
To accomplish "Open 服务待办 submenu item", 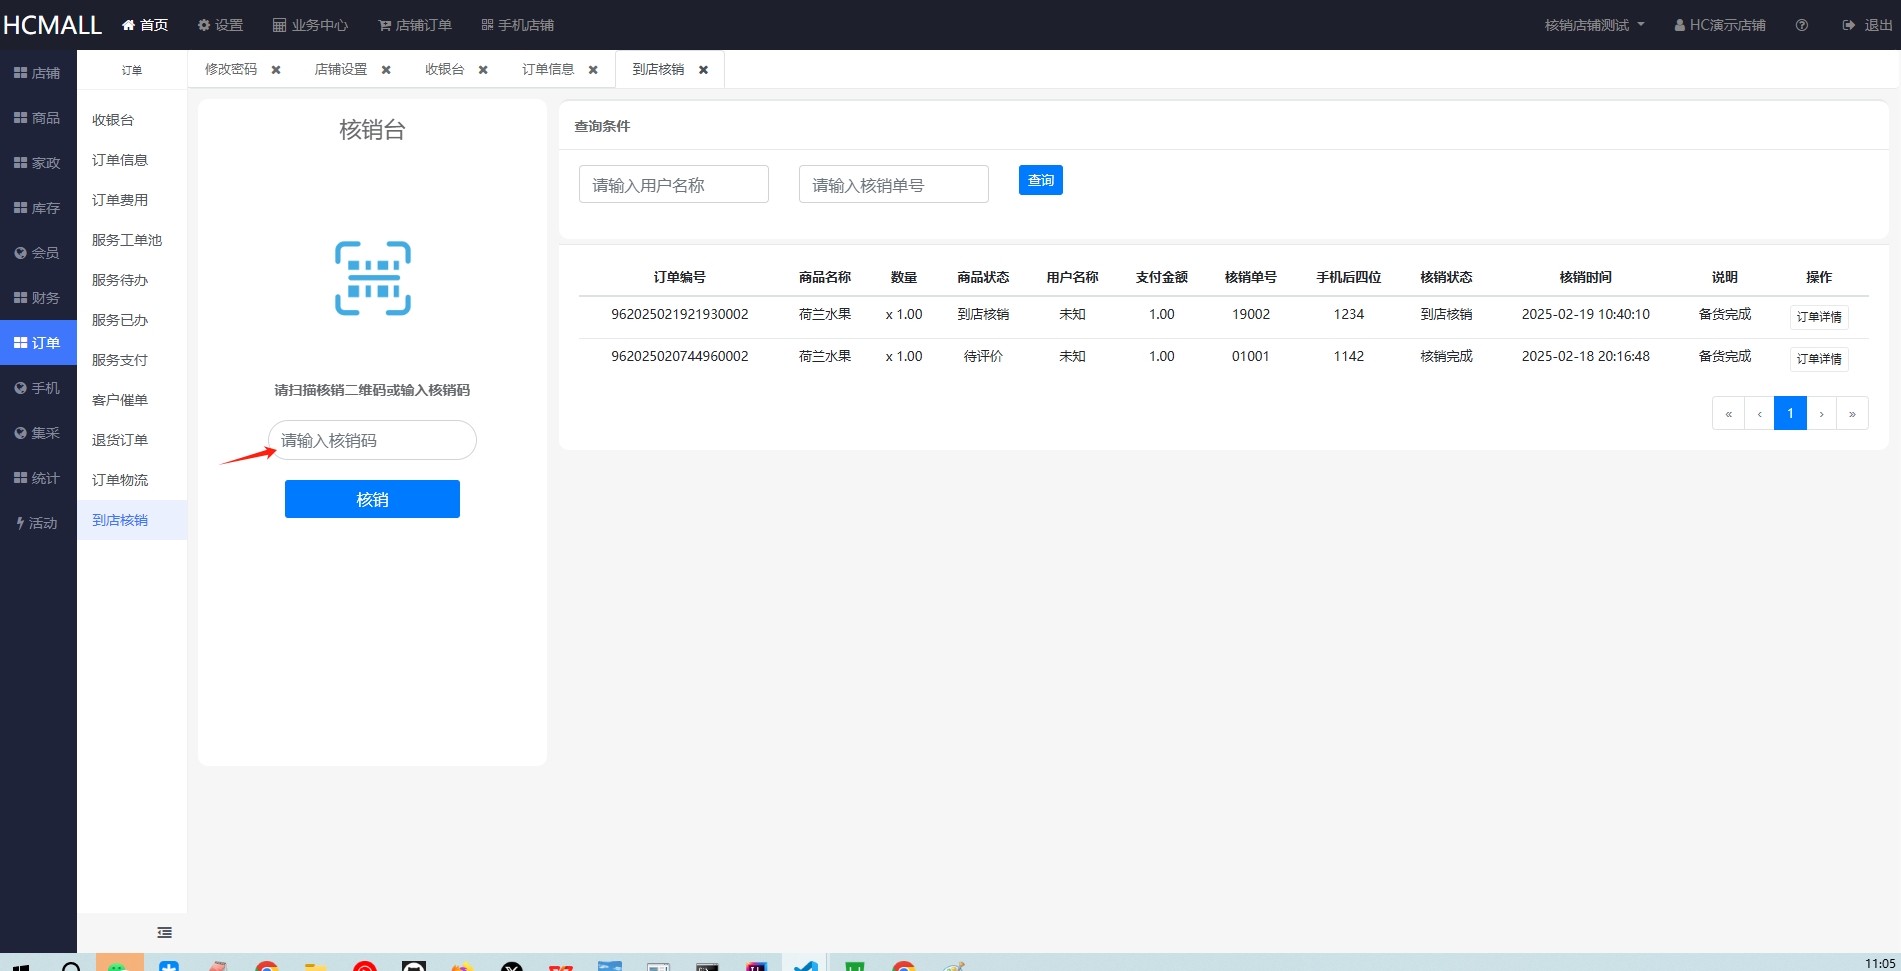I will click(x=132, y=280).
